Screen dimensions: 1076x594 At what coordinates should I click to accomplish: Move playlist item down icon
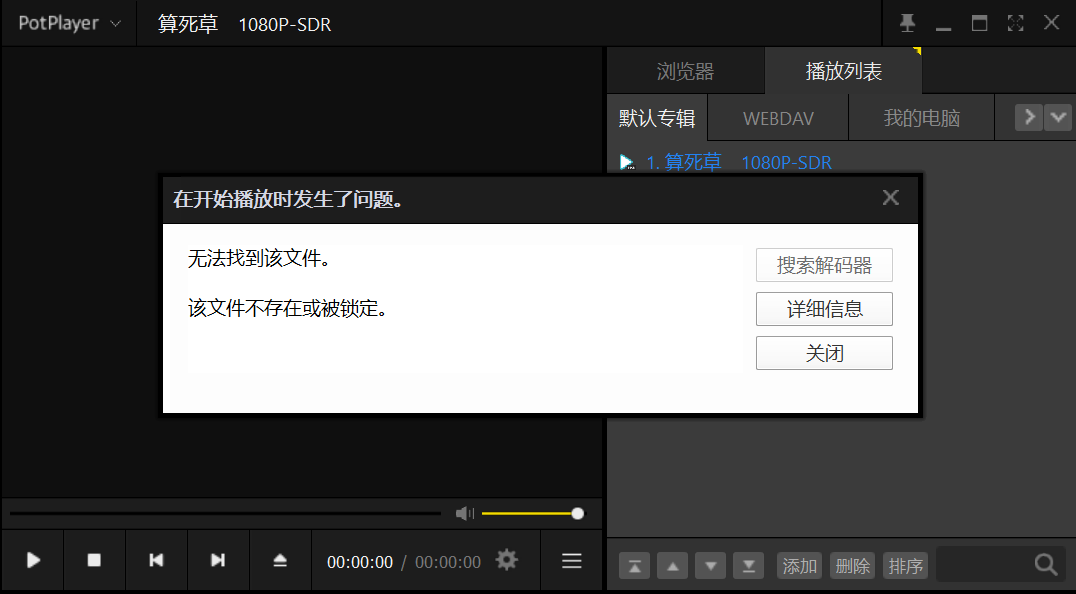710,565
